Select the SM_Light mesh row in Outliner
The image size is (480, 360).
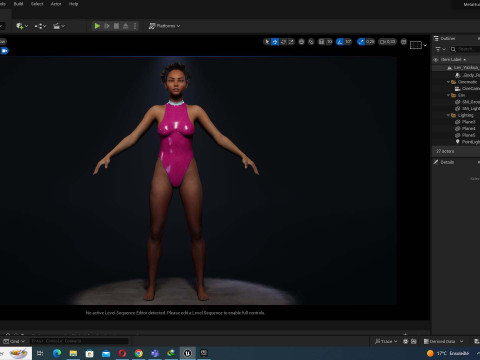pos(456,108)
